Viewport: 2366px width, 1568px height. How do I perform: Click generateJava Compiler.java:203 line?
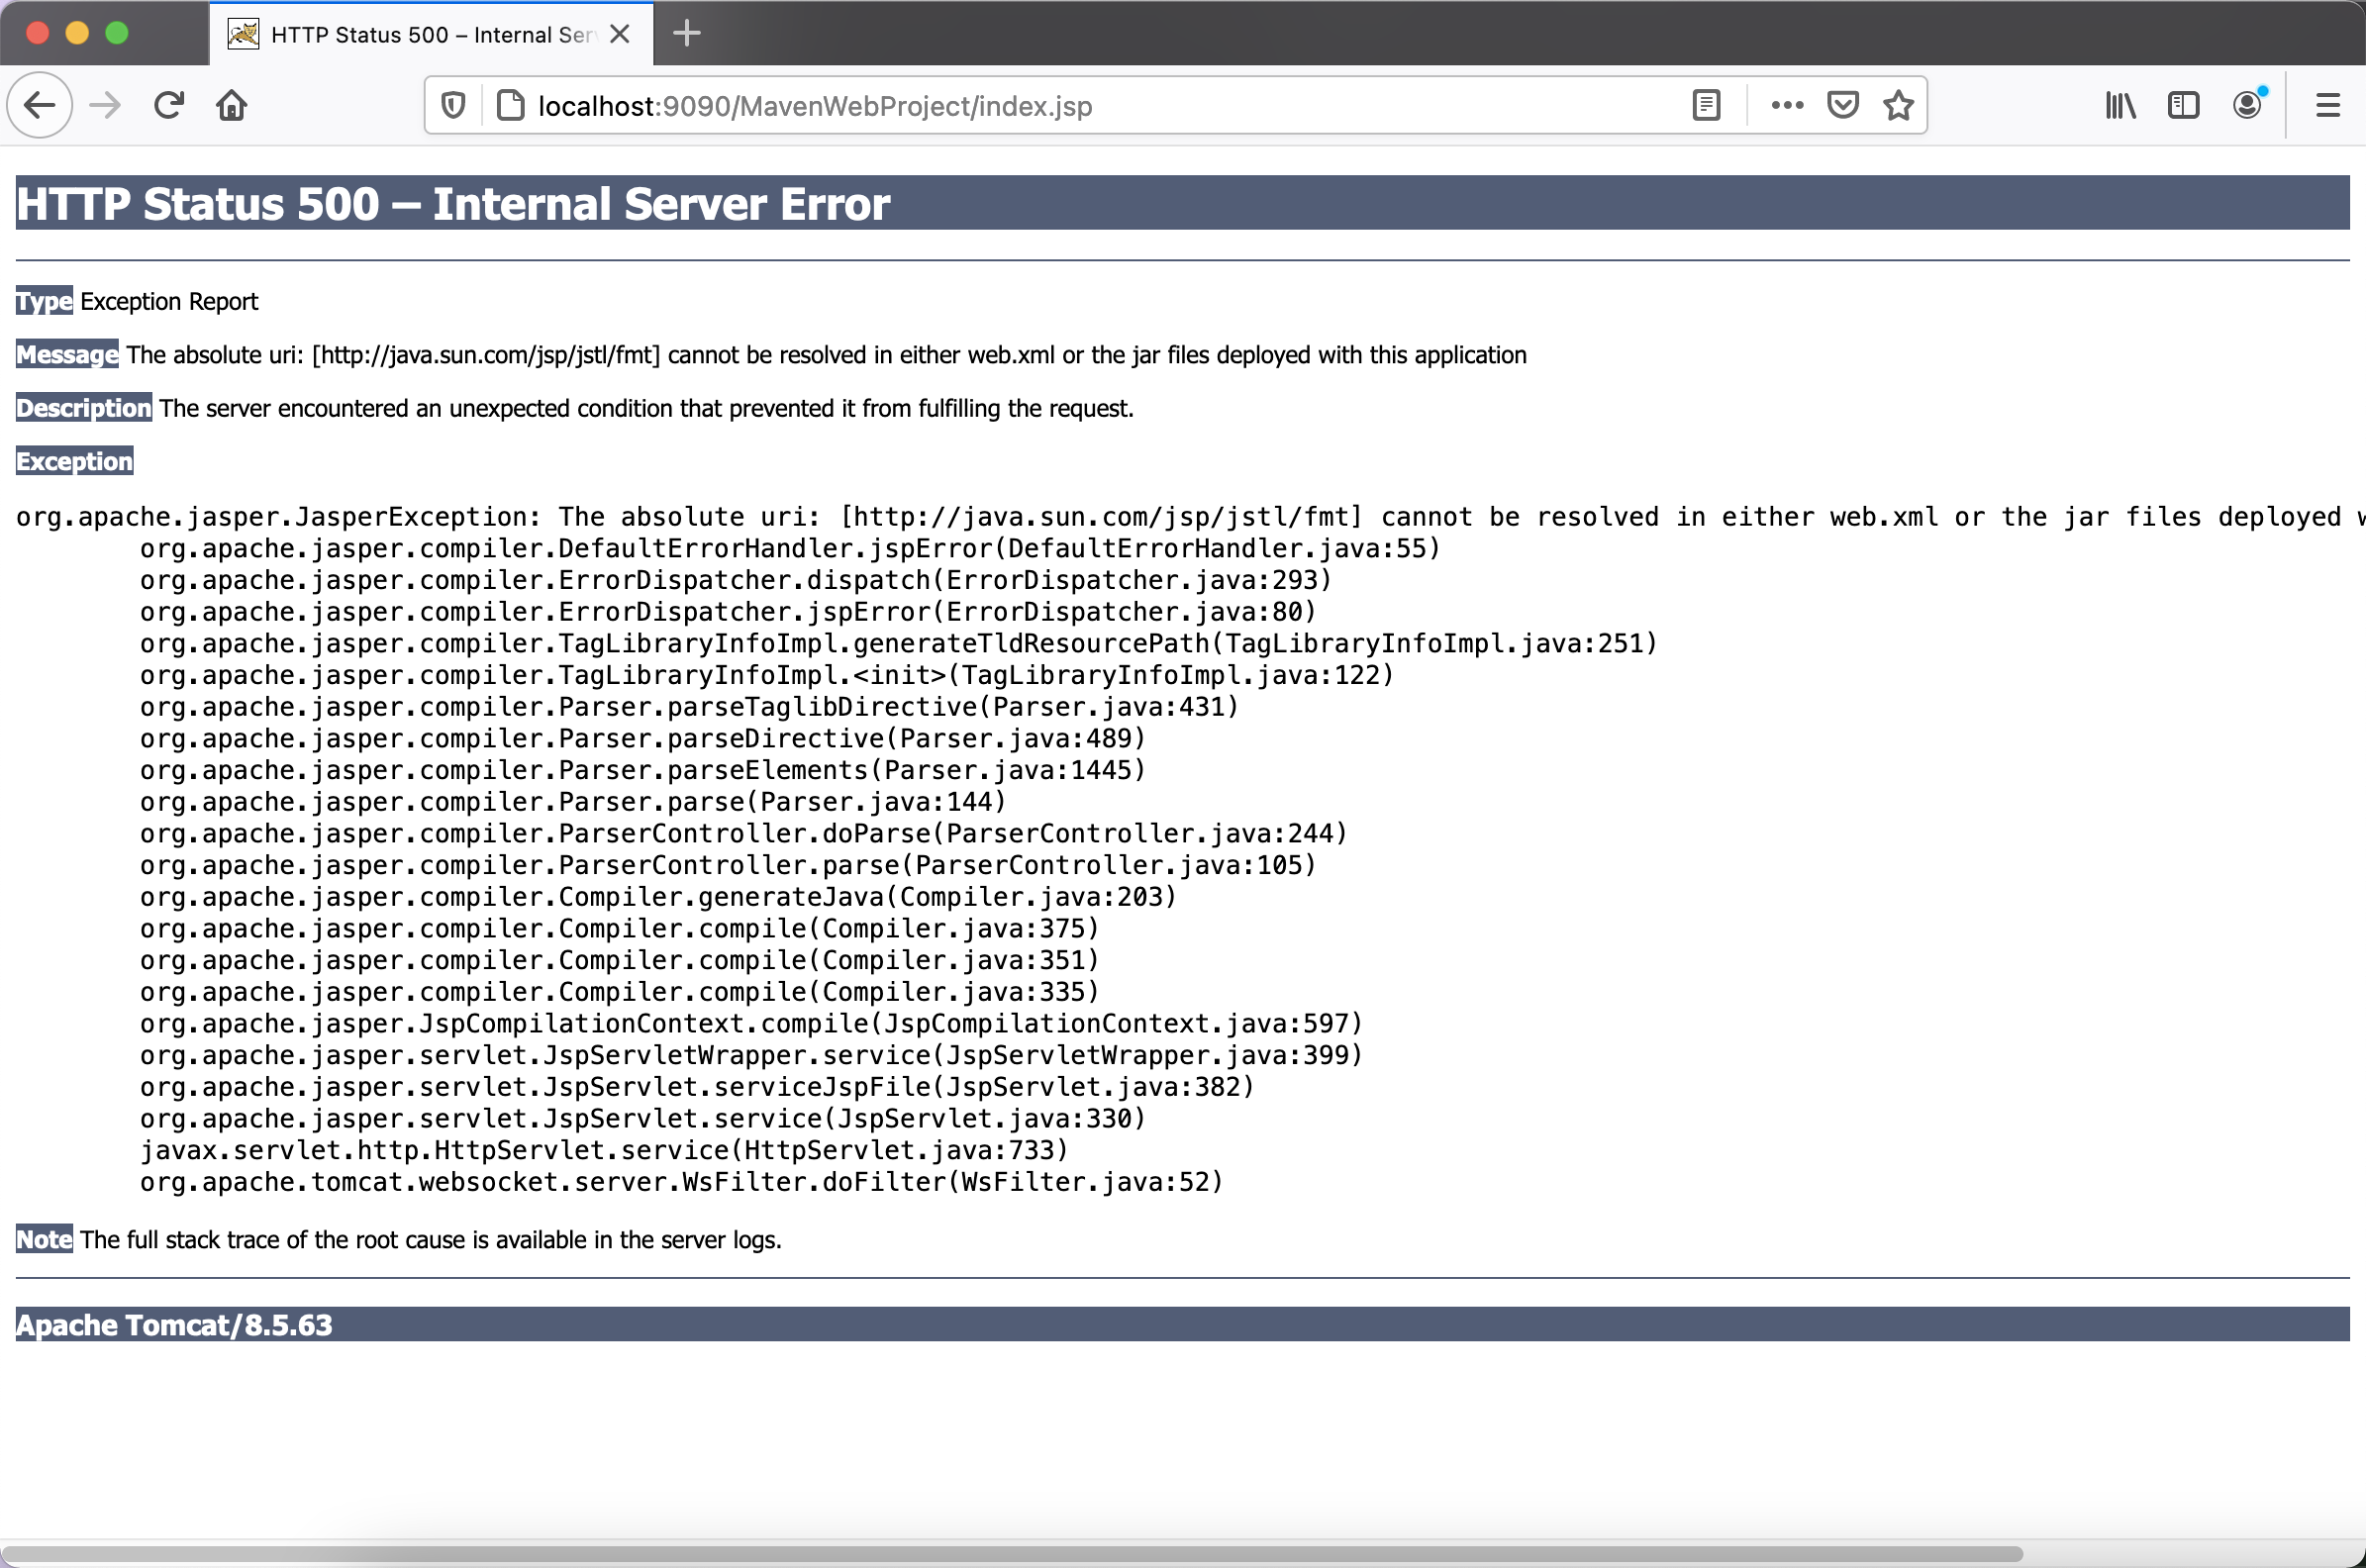click(x=658, y=897)
